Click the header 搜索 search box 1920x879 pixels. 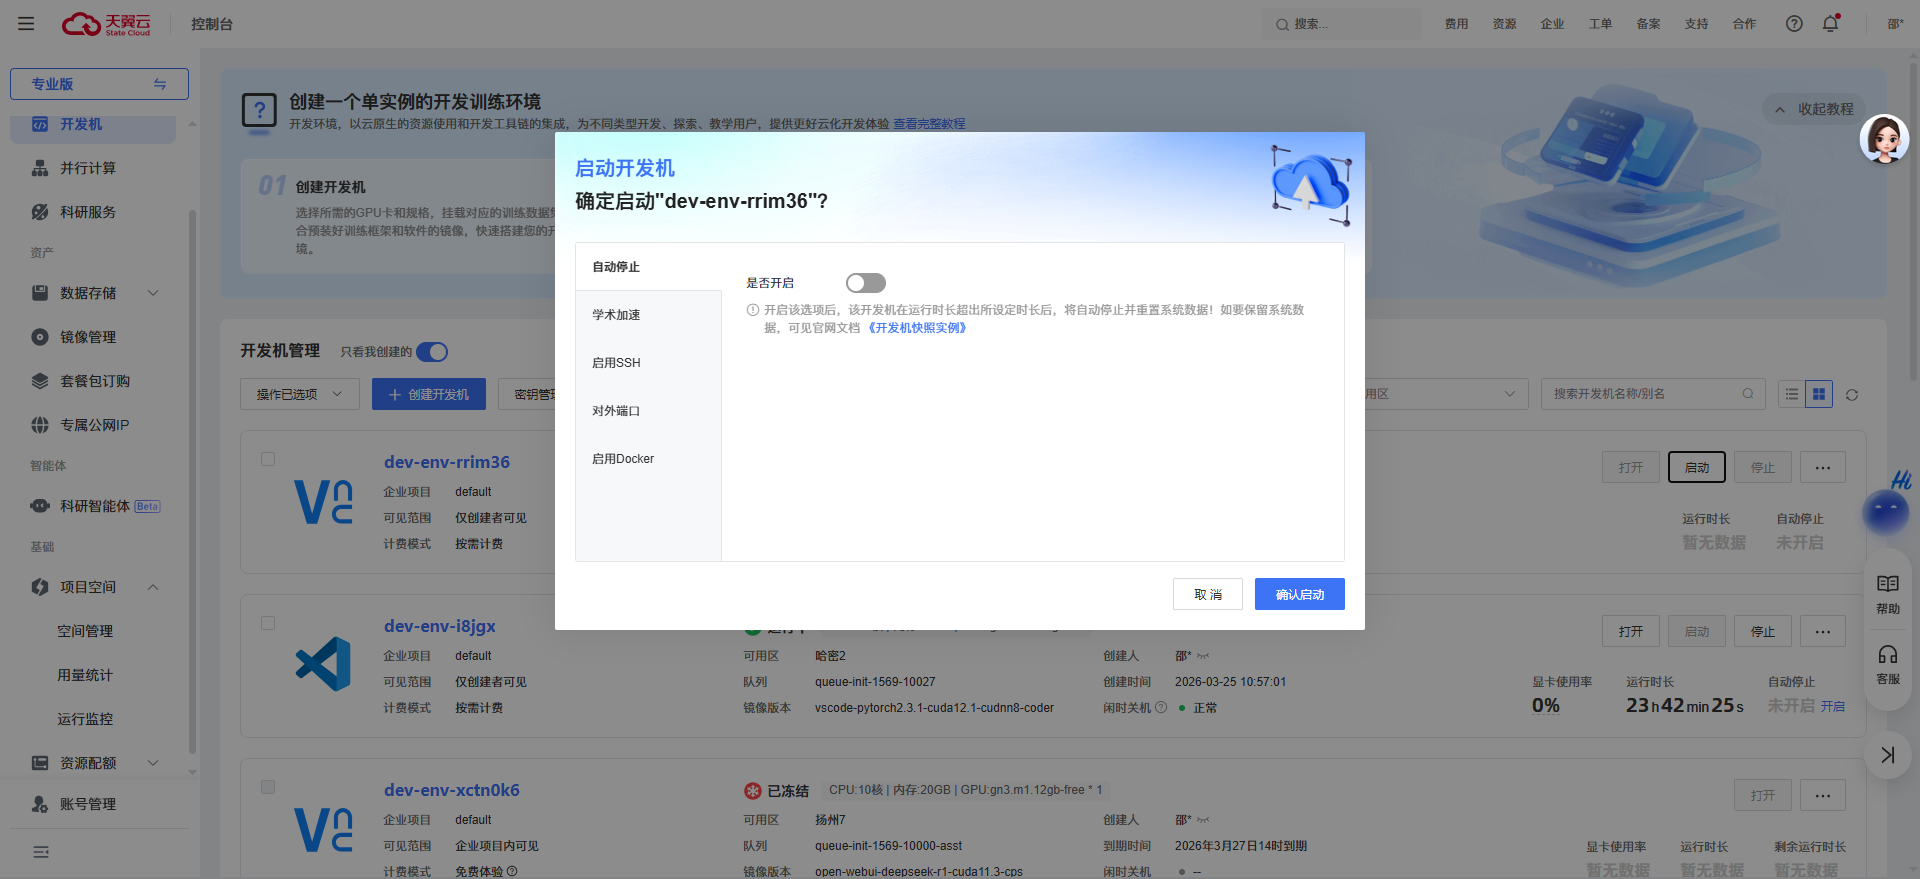[1341, 24]
